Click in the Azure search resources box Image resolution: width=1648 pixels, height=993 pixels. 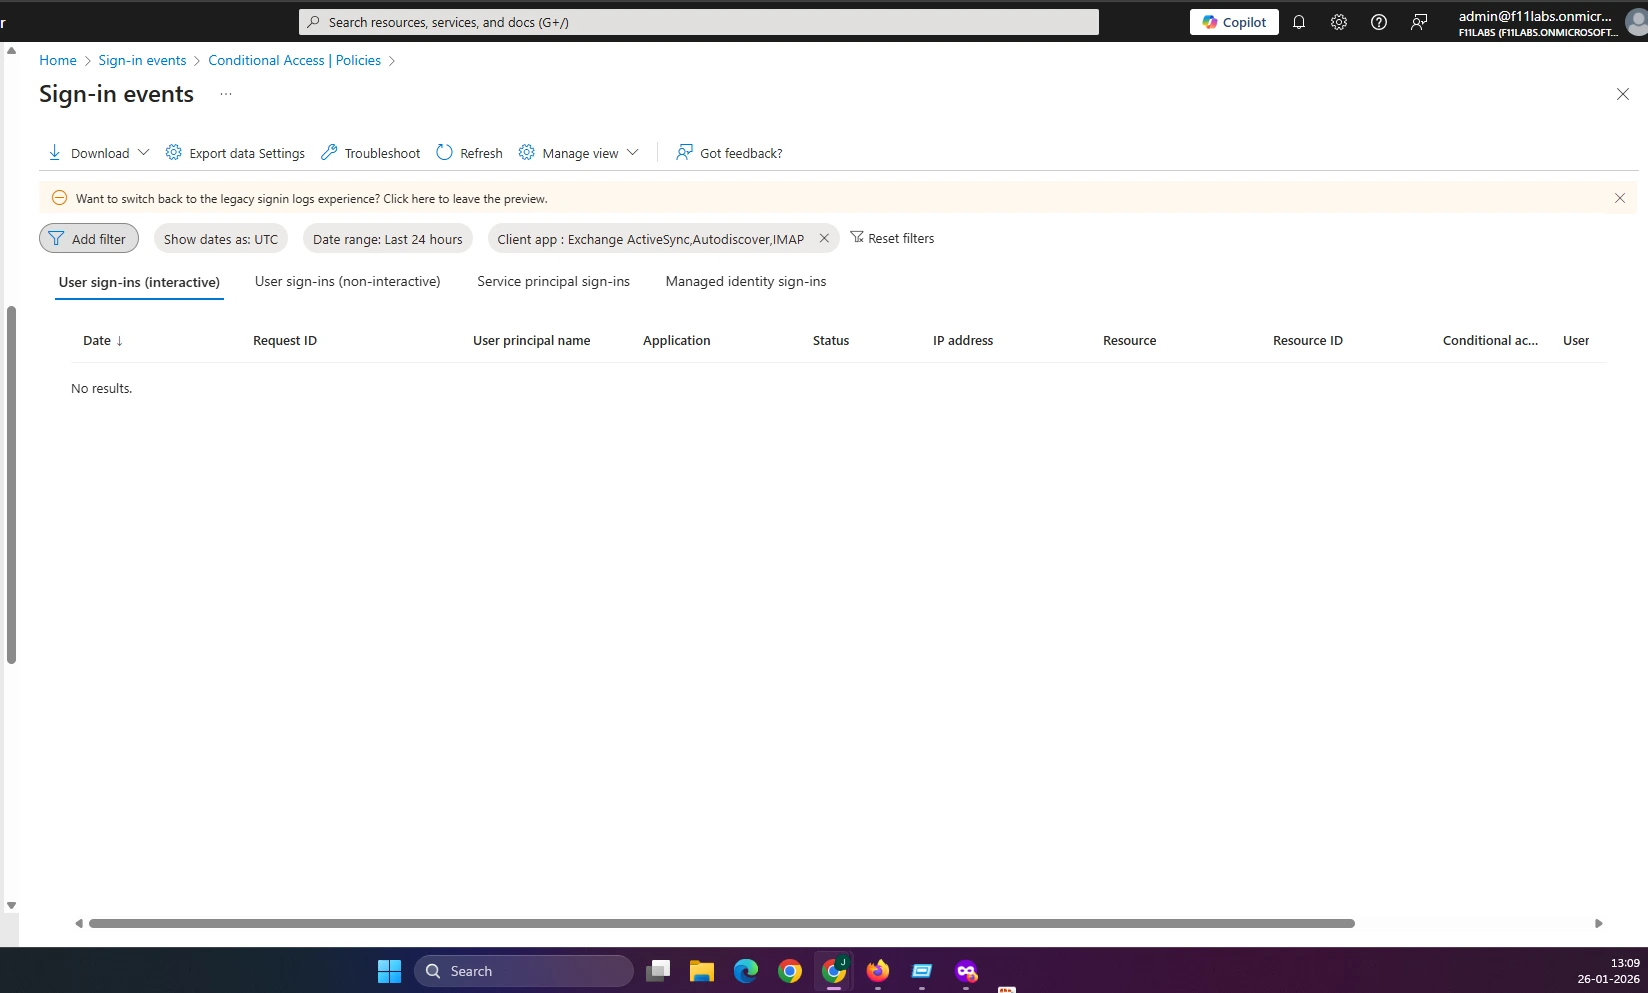[698, 22]
